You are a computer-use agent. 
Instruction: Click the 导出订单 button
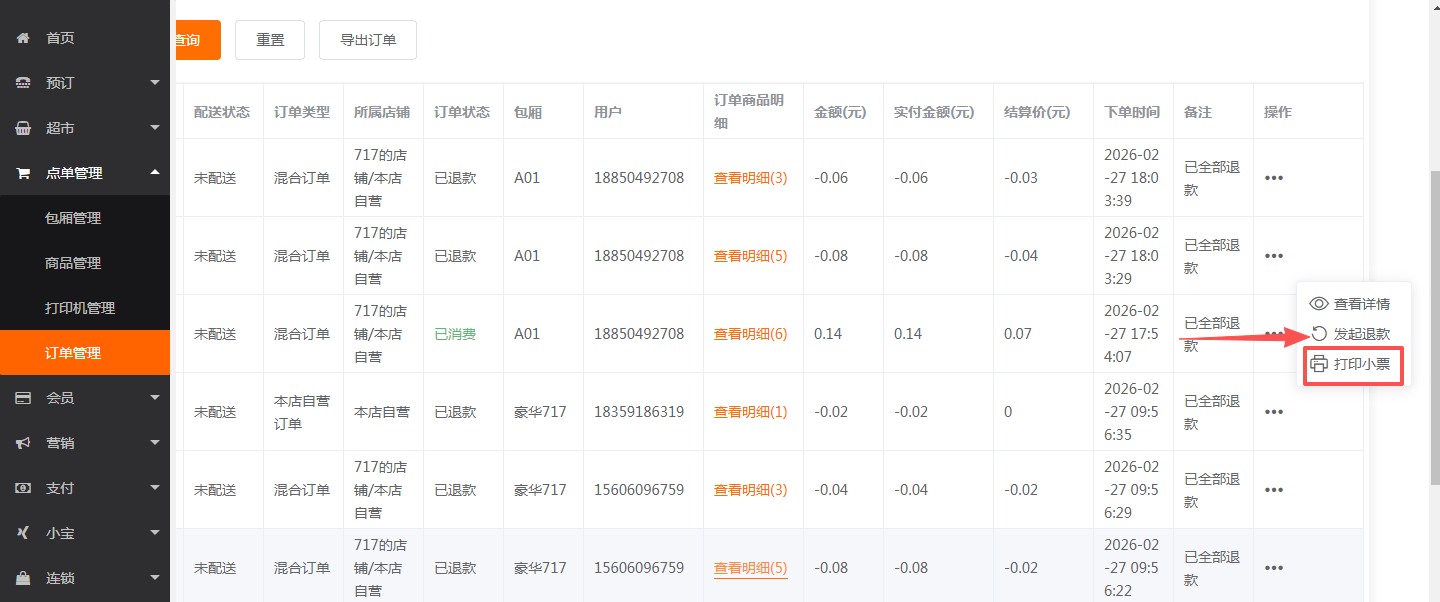(368, 40)
